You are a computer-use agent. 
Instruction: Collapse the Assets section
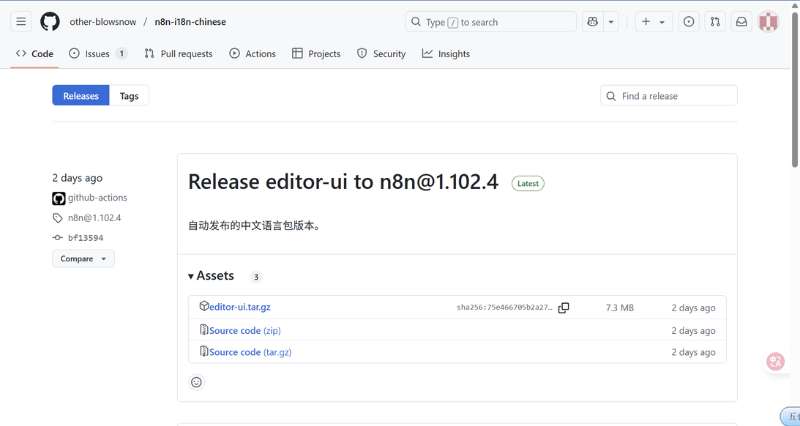point(211,276)
